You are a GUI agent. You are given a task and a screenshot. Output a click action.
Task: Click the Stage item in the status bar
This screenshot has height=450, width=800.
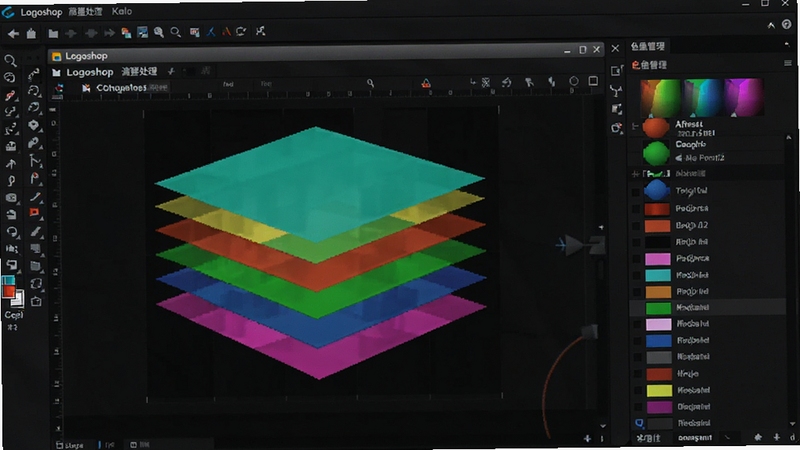(69, 445)
